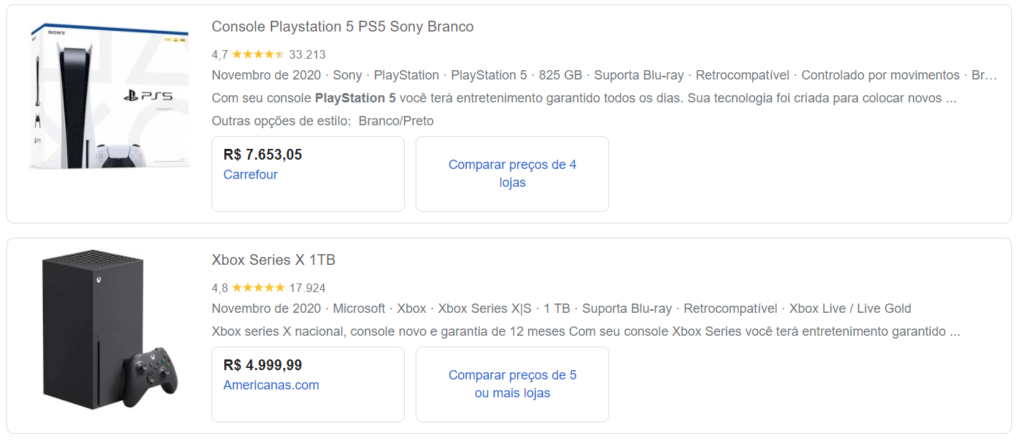Image resolution: width=1024 pixels, height=446 pixels.
Task: Choose the Branco/Preto style option
Action: pos(395,121)
